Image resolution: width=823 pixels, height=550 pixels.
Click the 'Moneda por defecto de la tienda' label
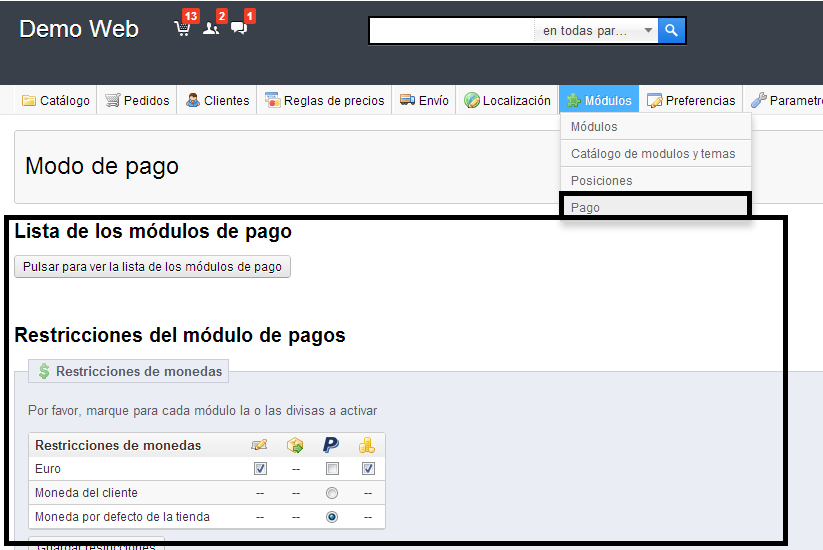coord(122,517)
